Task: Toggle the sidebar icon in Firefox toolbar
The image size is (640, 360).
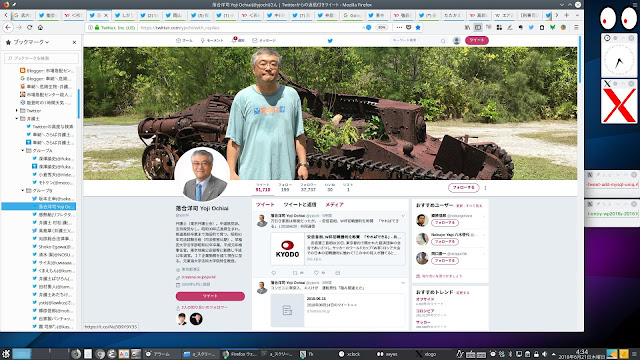Action: pos(478,27)
